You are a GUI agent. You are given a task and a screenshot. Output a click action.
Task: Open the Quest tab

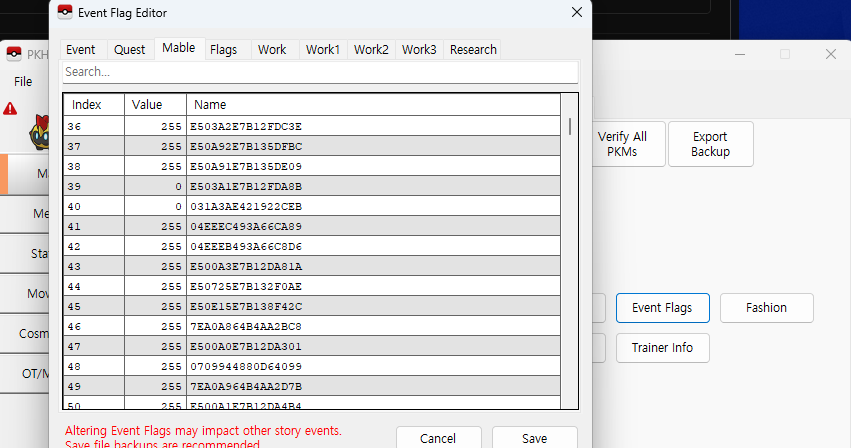click(129, 50)
